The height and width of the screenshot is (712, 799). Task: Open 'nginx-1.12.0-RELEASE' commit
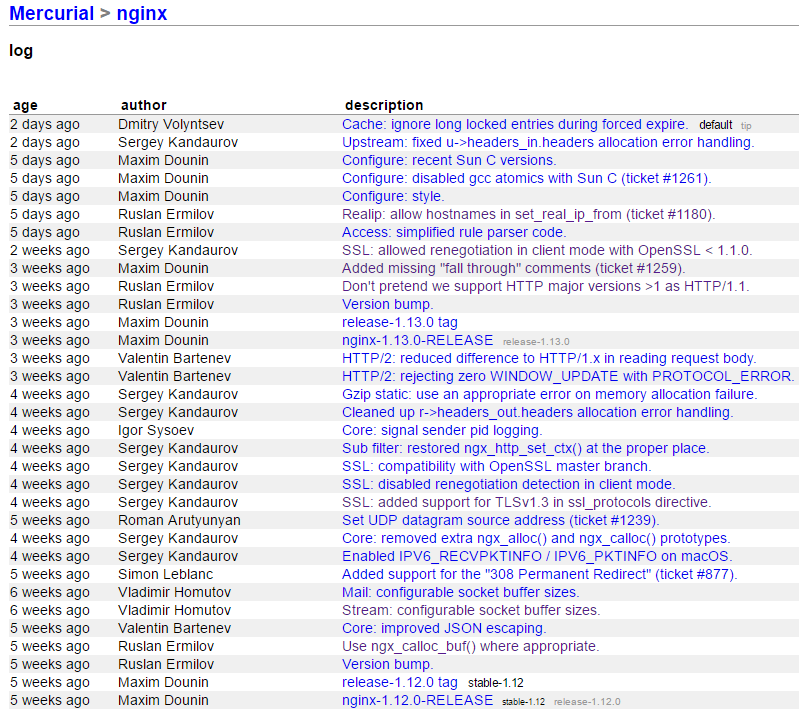click(417, 700)
